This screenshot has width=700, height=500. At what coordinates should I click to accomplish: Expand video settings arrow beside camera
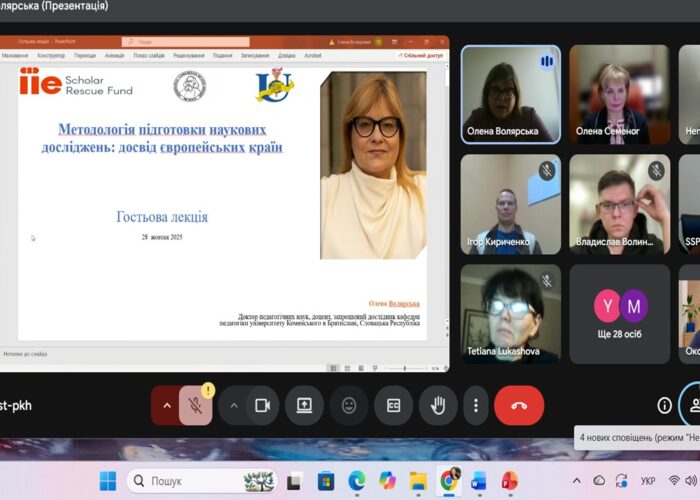234,405
